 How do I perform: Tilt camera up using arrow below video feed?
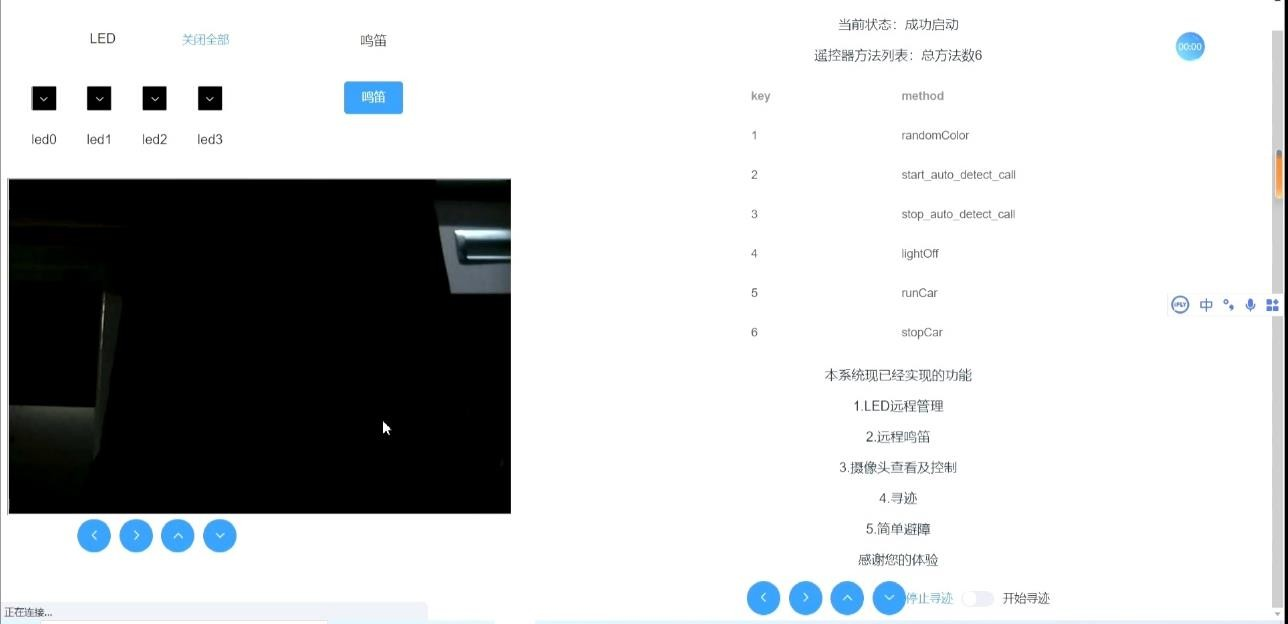(178, 536)
